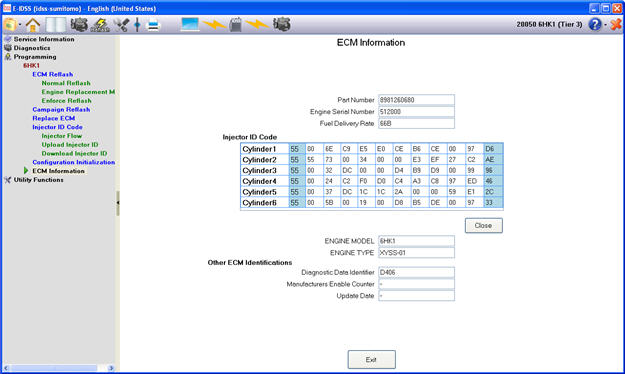Click the orange X exit icon in toolbar
The width and height of the screenshot is (625, 374).
(616, 25)
